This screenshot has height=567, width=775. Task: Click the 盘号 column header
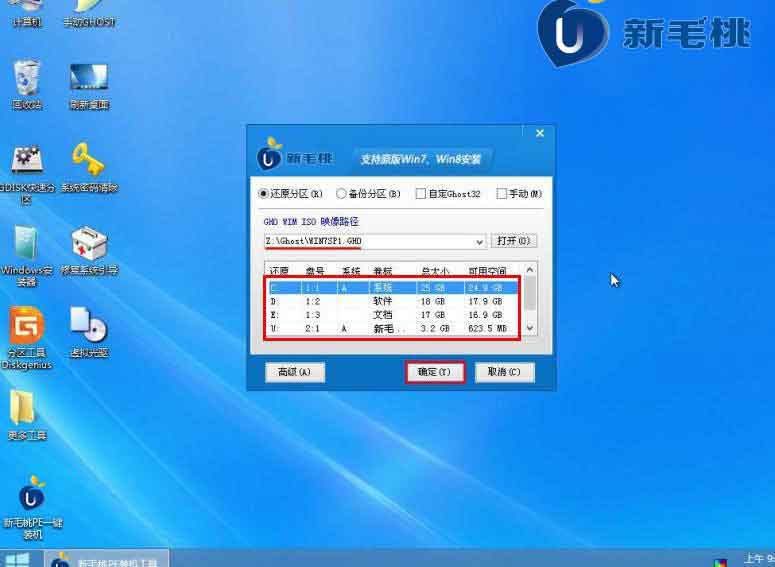tap(315, 271)
